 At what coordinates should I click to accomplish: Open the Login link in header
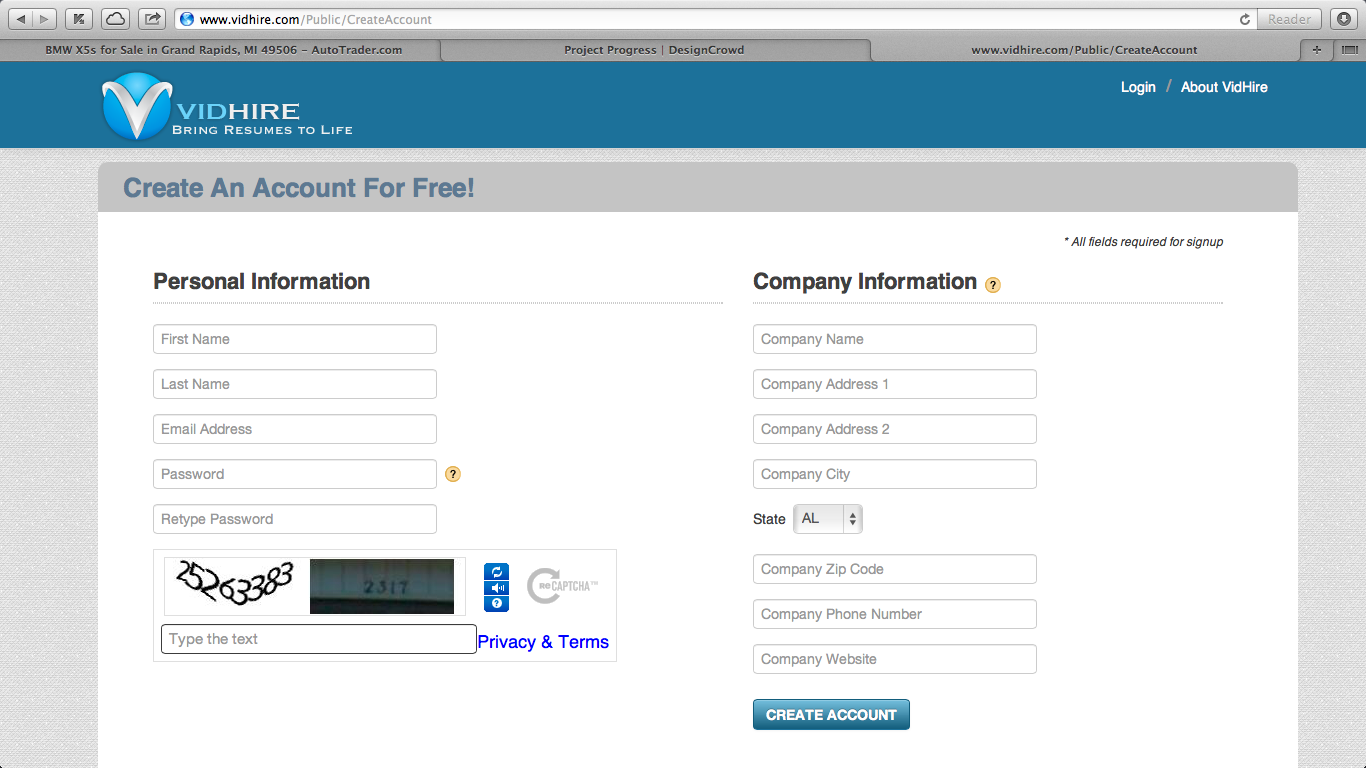(x=1138, y=87)
